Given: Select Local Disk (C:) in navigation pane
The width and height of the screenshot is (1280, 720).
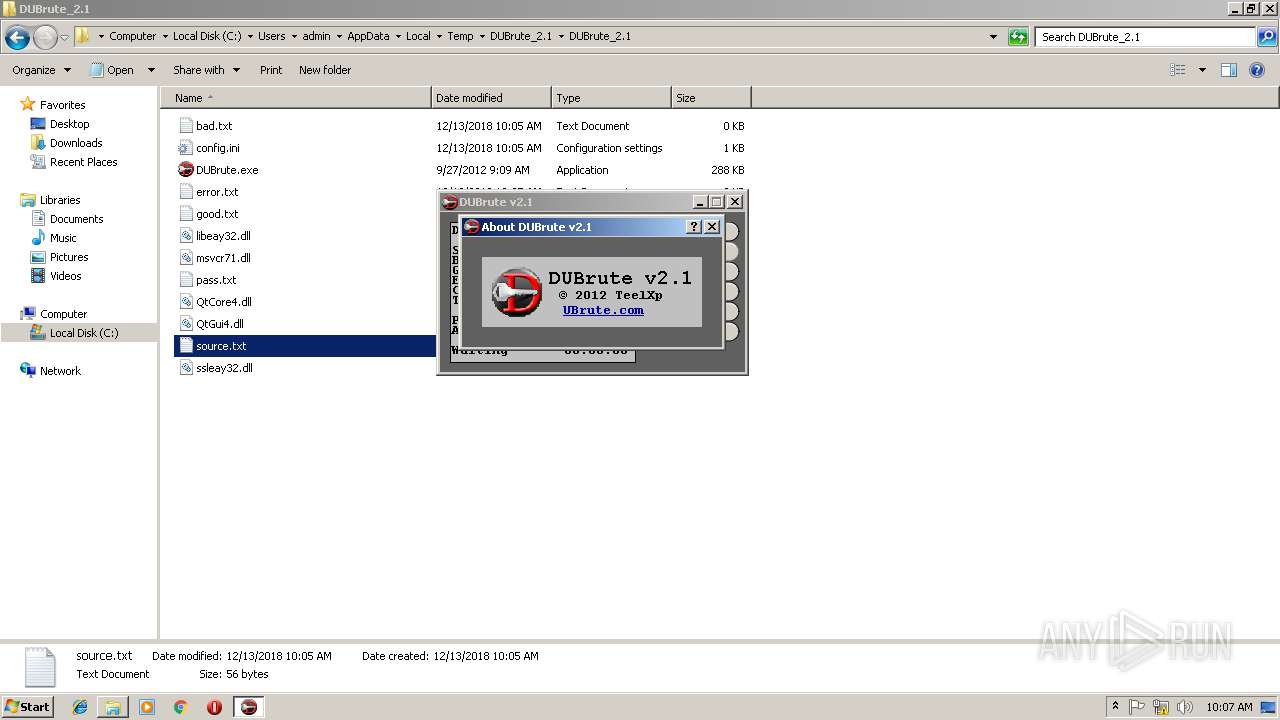Looking at the screenshot, I should pyautogui.click(x=84, y=333).
